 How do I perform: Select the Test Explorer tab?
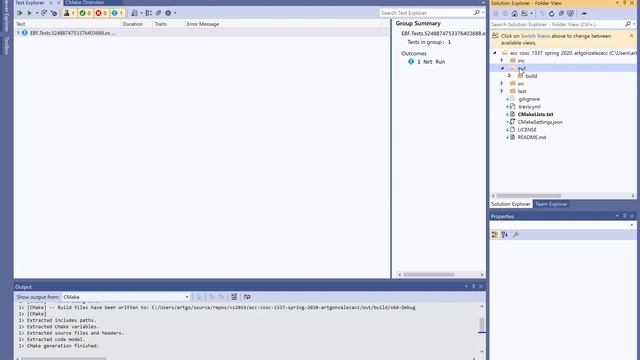pos(30,2)
